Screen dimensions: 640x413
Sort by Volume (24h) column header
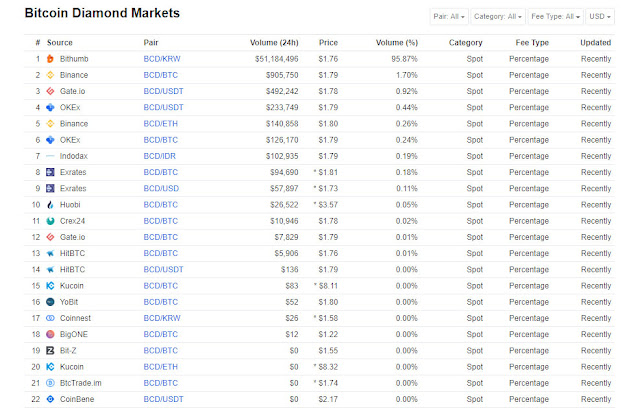(274, 42)
